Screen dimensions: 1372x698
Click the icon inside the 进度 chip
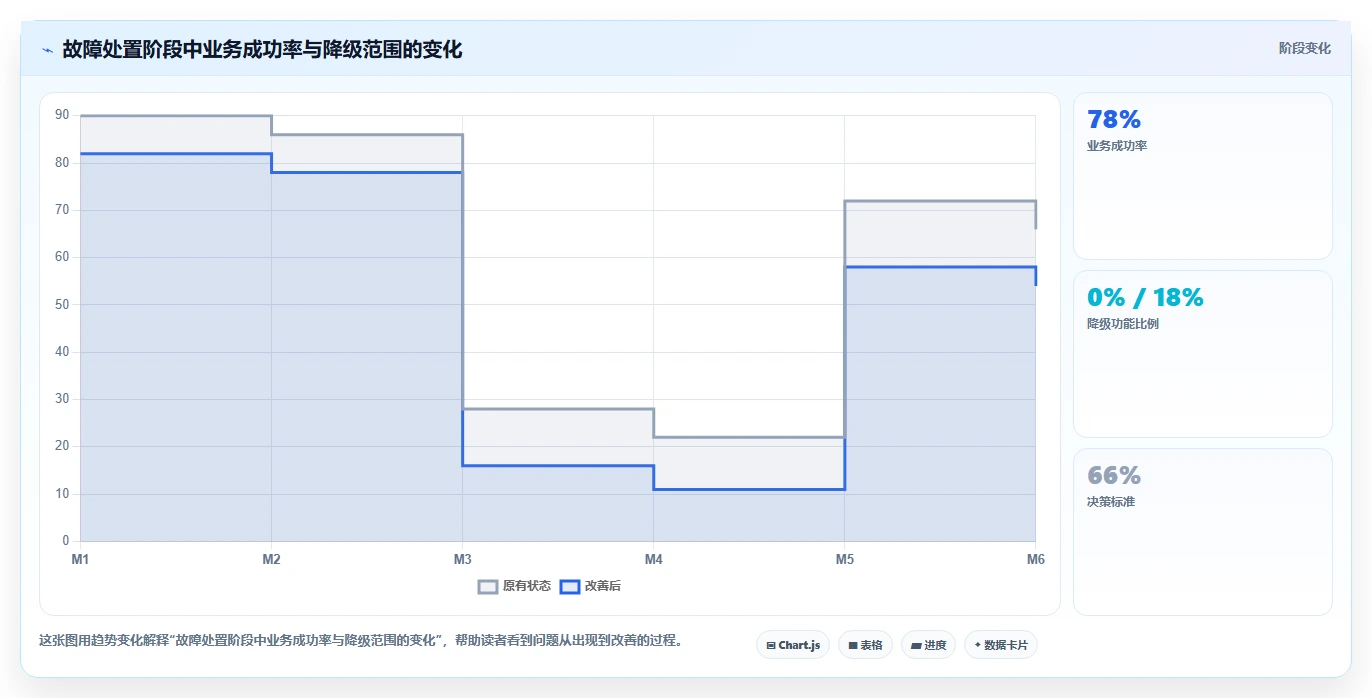(916, 646)
